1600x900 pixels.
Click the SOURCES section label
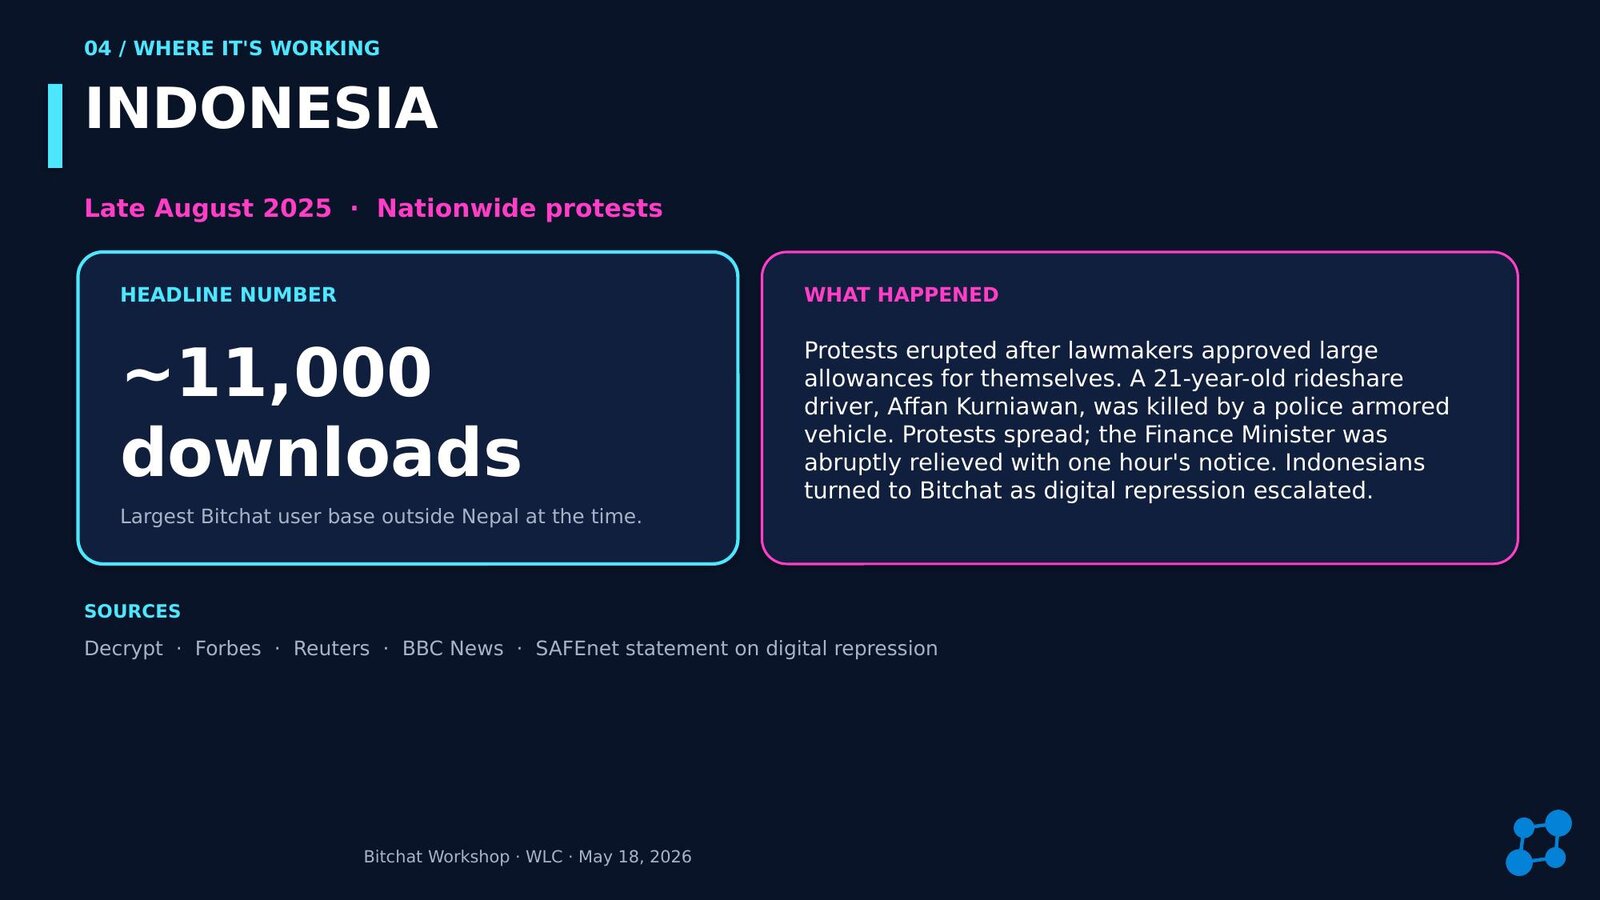[x=132, y=611]
